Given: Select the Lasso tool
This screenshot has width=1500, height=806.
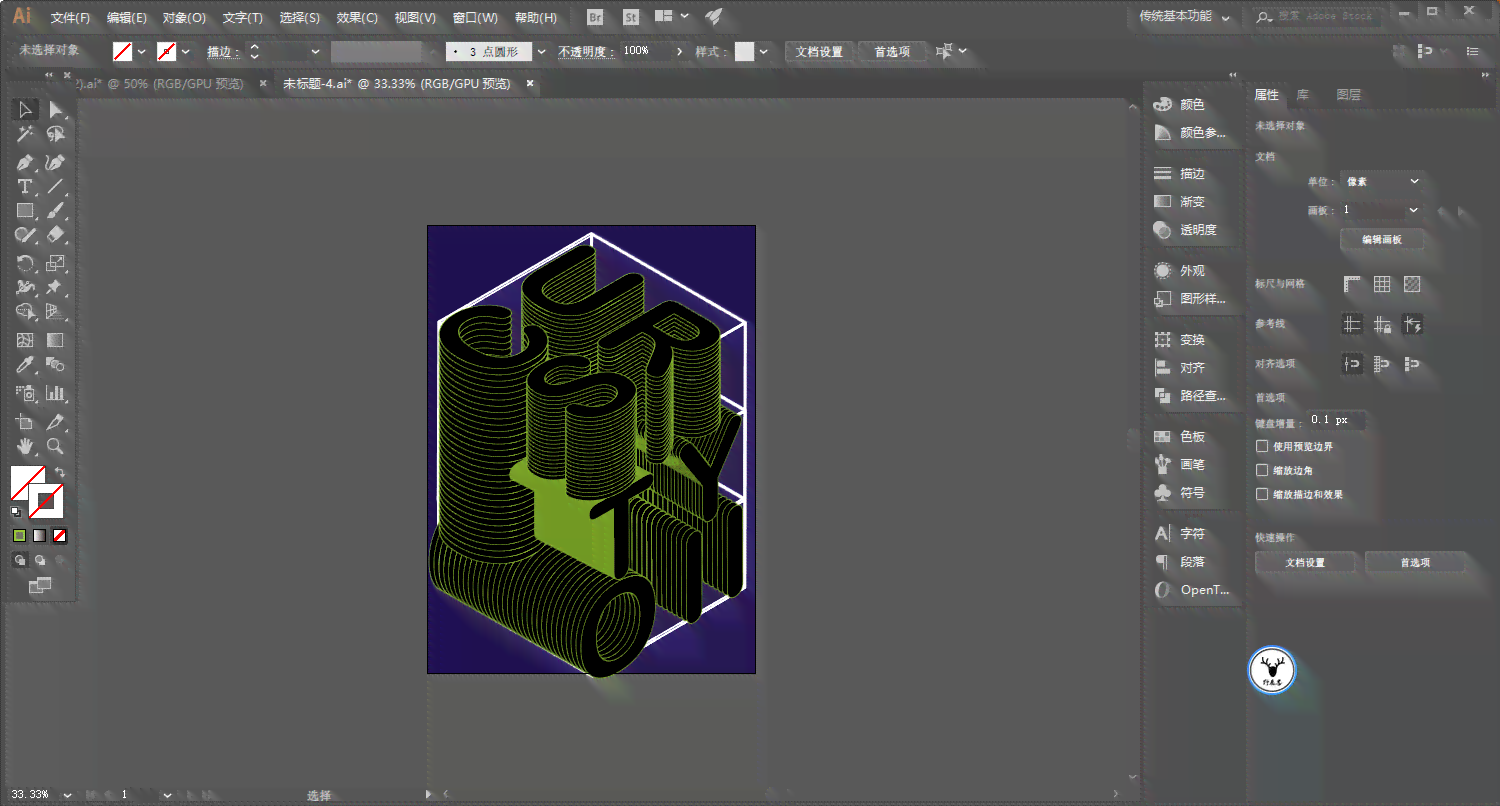Looking at the screenshot, I should click(x=56, y=135).
